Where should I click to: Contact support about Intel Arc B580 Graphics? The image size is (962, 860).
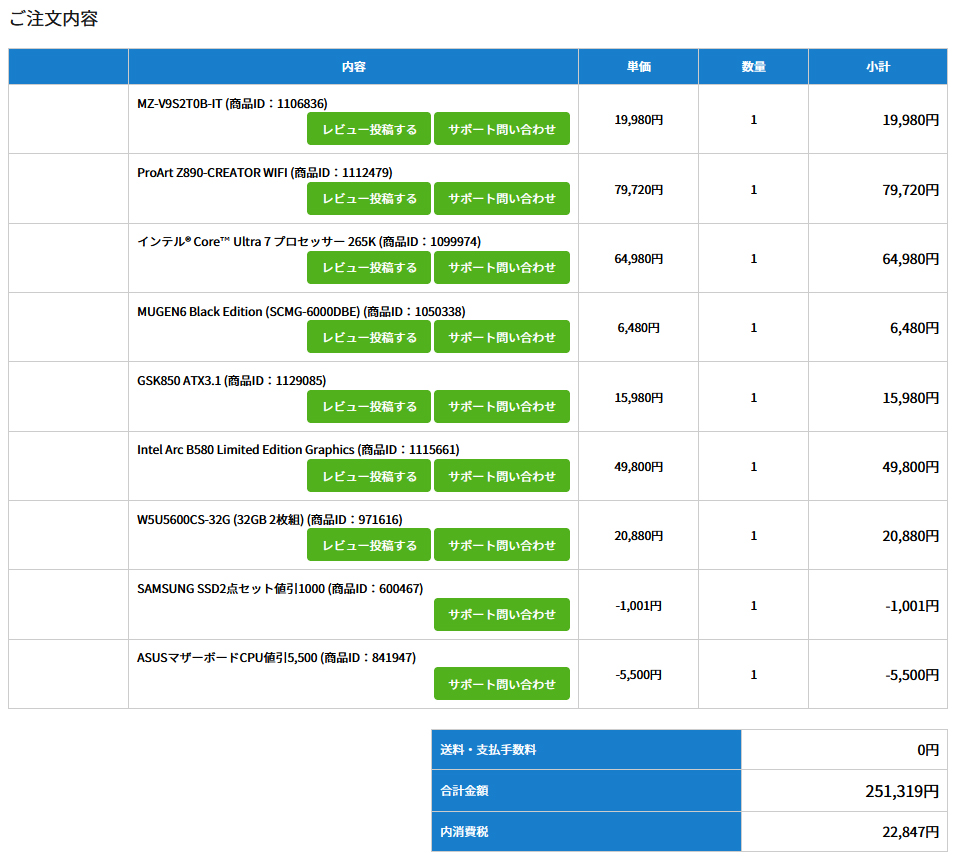point(501,476)
